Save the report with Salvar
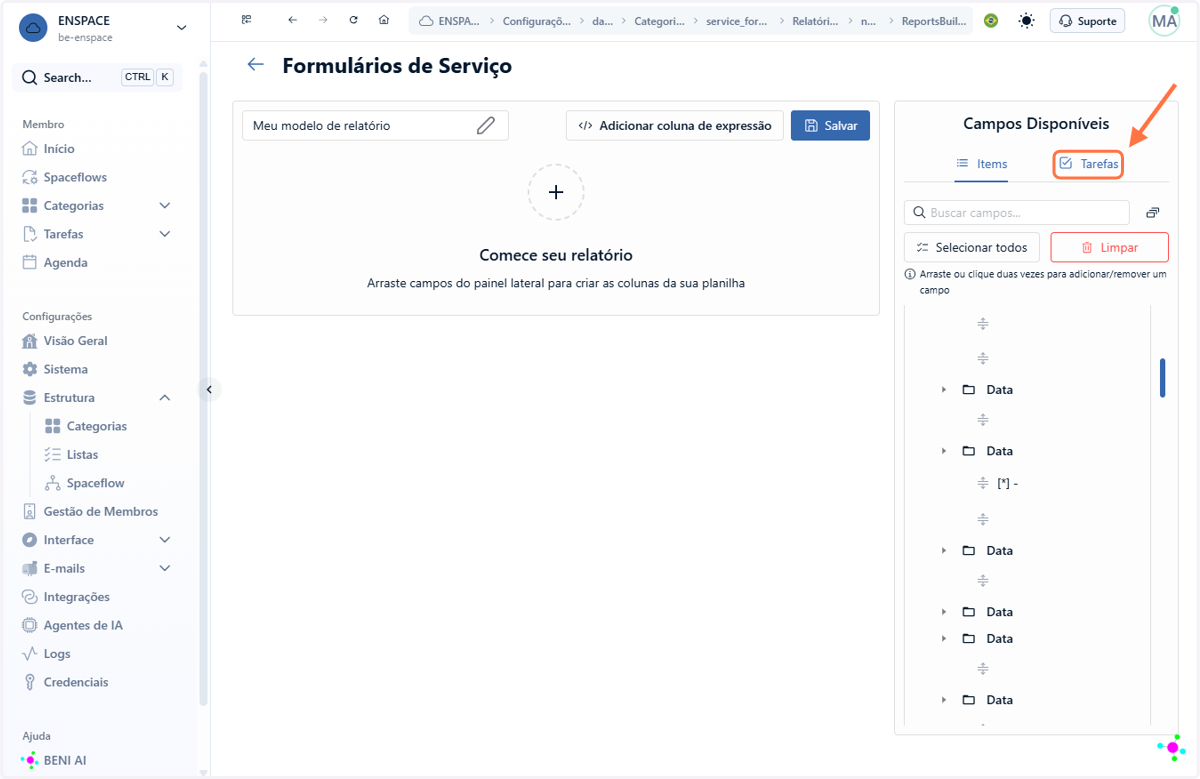 click(830, 126)
